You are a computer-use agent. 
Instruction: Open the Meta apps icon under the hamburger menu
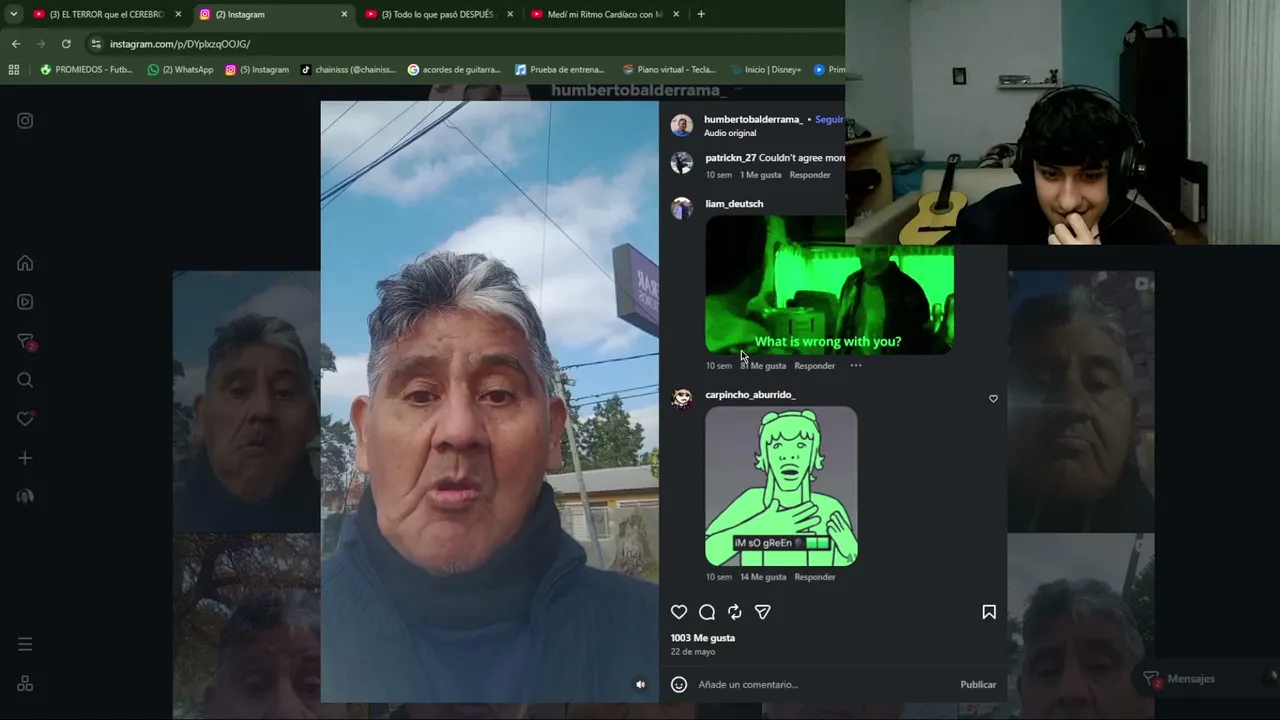(25, 684)
